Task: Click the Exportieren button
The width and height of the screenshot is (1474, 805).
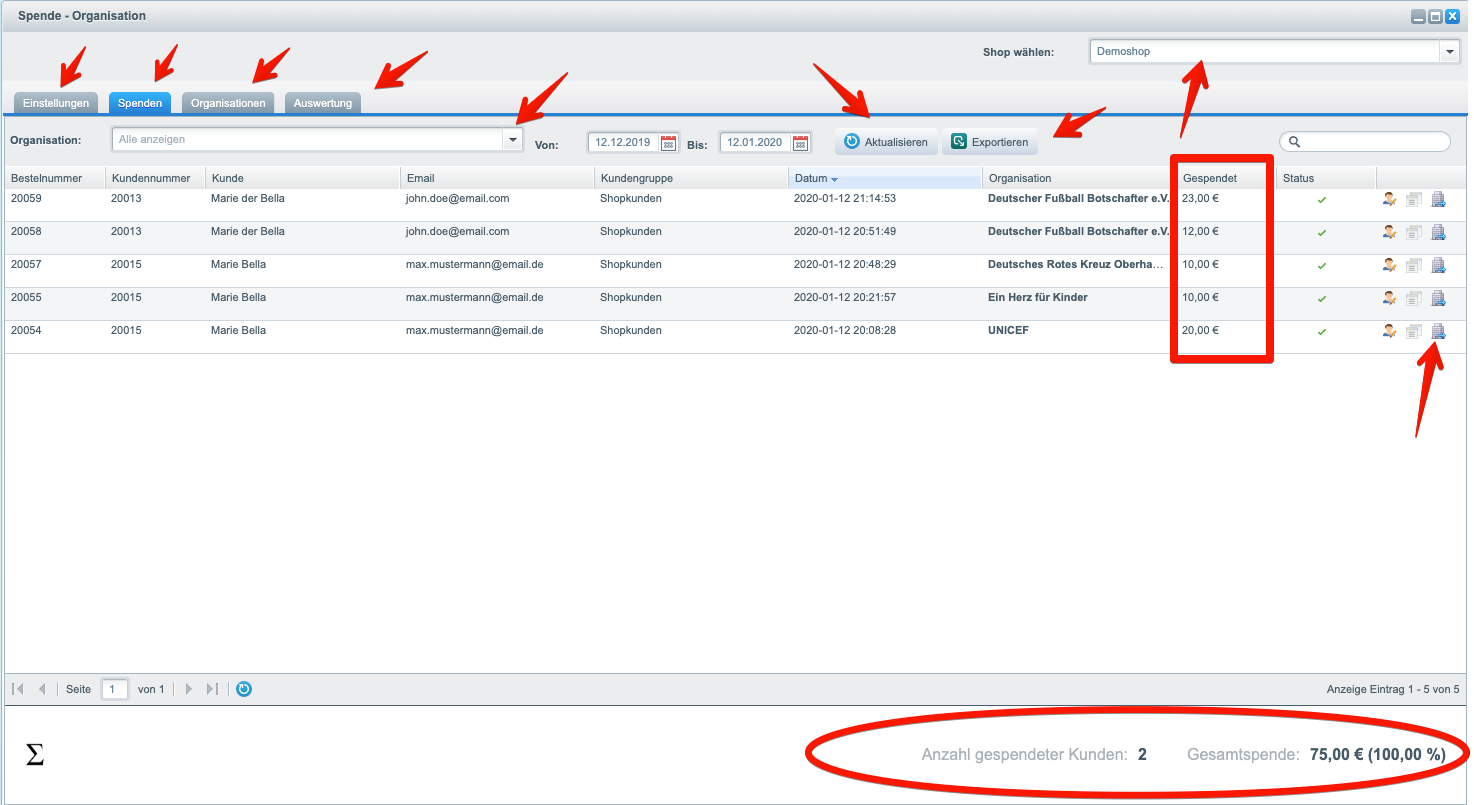Action: [x=990, y=142]
